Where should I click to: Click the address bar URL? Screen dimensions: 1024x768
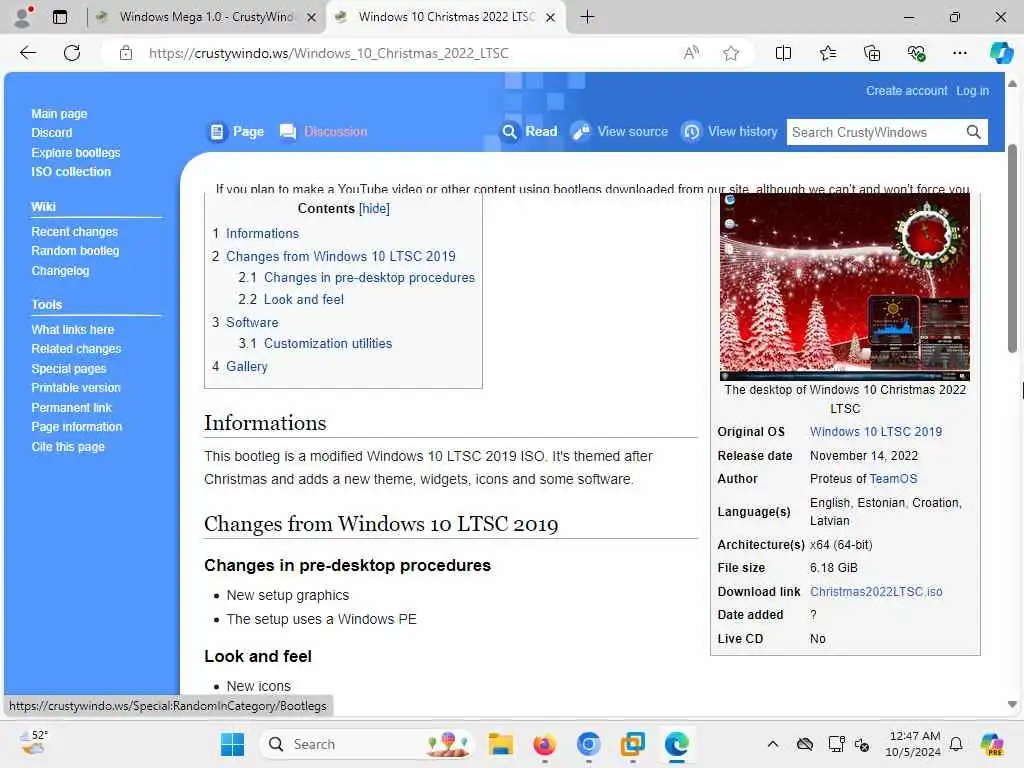coord(328,53)
